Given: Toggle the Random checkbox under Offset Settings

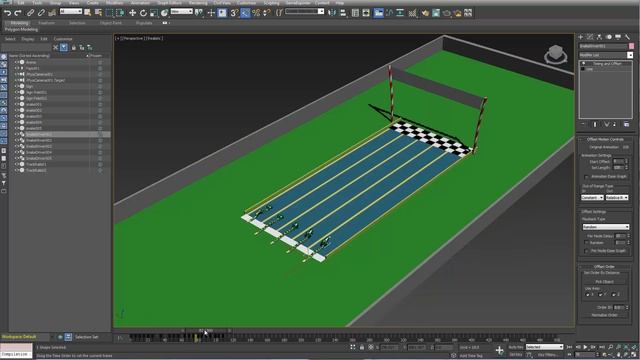Looking at the screenshot, I should (587, 243).
